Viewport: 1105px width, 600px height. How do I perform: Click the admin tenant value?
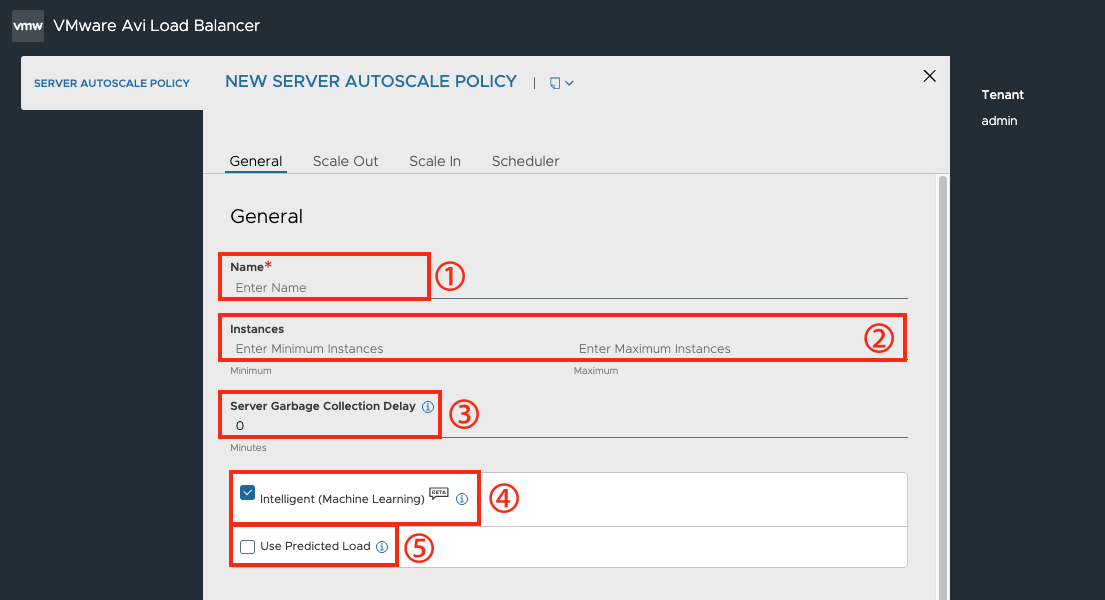click(999, 121)
